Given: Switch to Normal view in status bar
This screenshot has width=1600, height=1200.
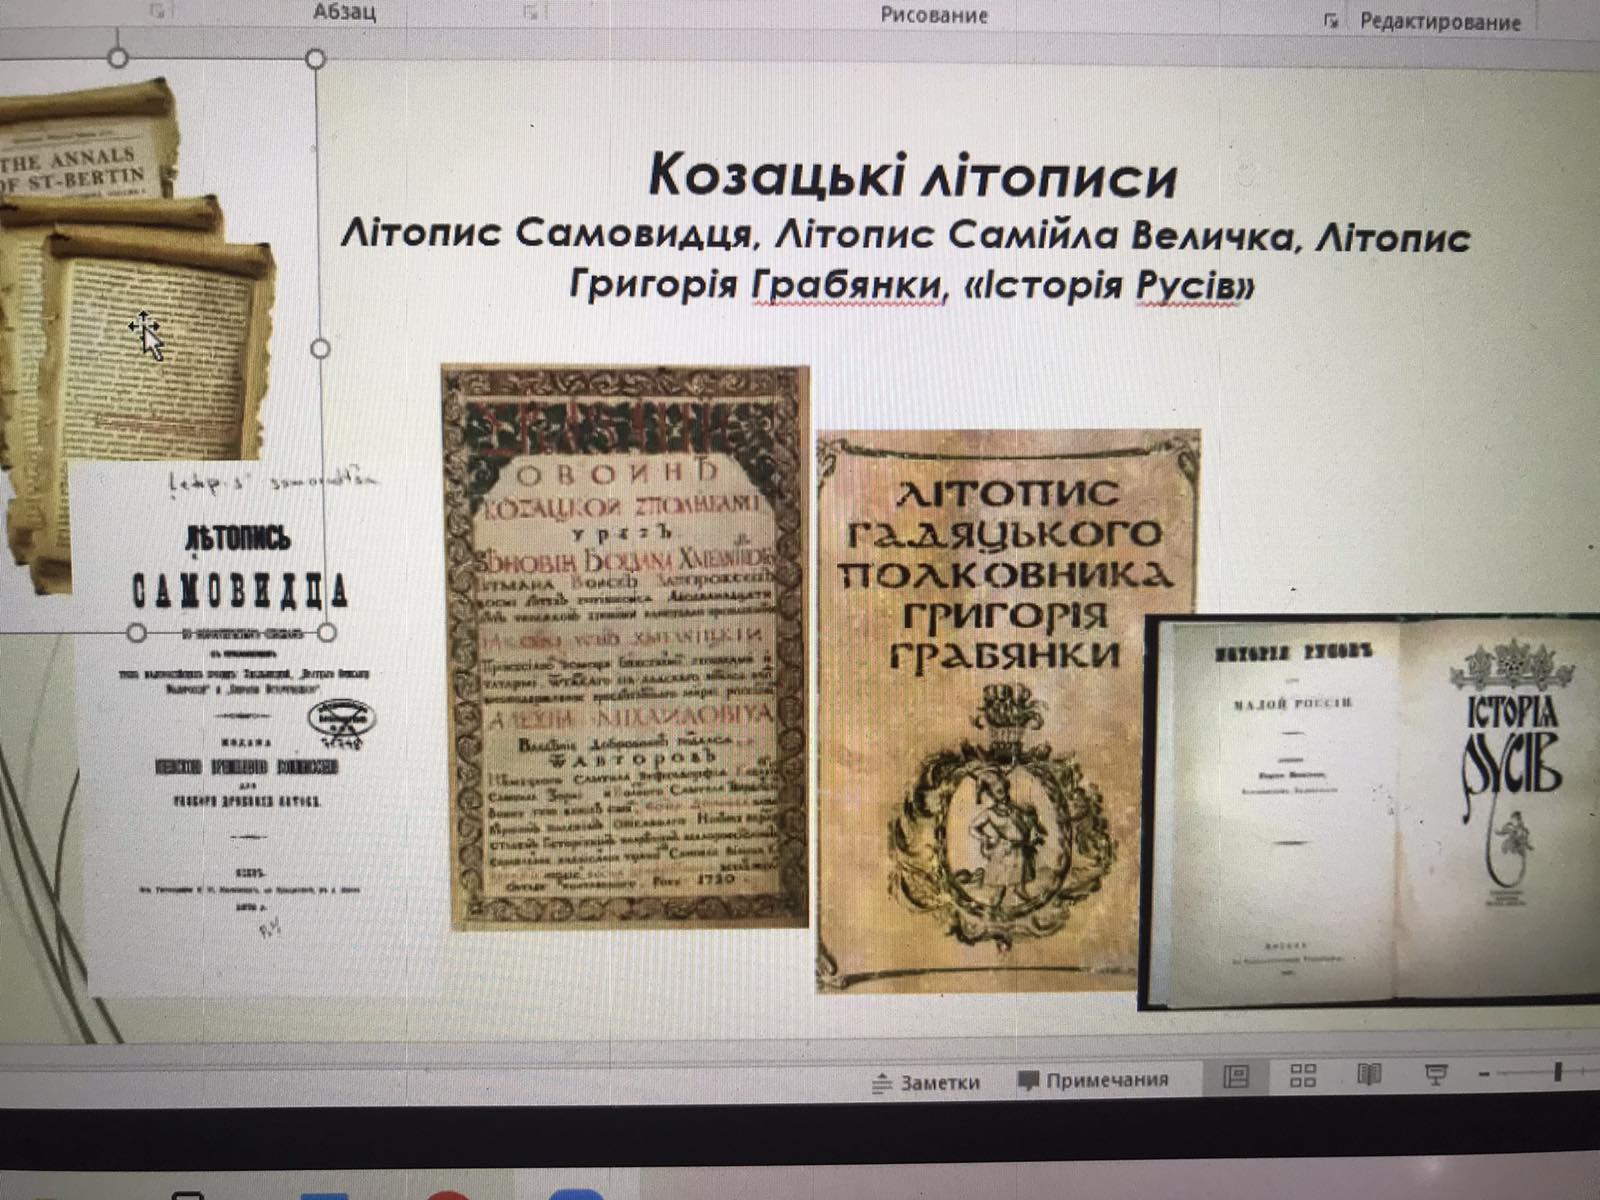Looking at the screenshot, I should [x=1237, y=1076].
